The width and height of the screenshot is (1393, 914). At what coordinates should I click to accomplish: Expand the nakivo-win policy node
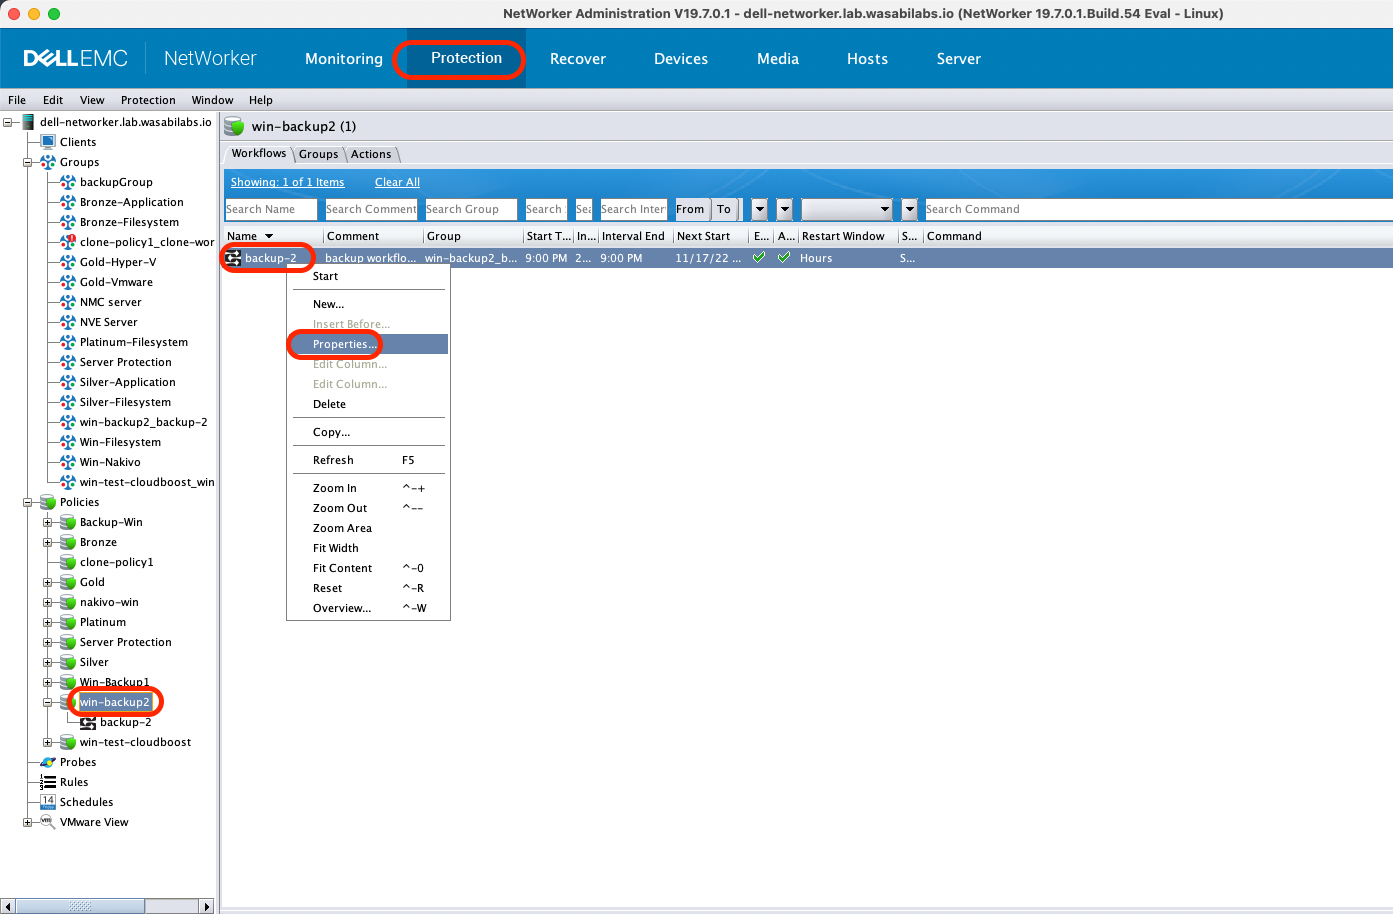pyautogui.click(x=47, y=602)
